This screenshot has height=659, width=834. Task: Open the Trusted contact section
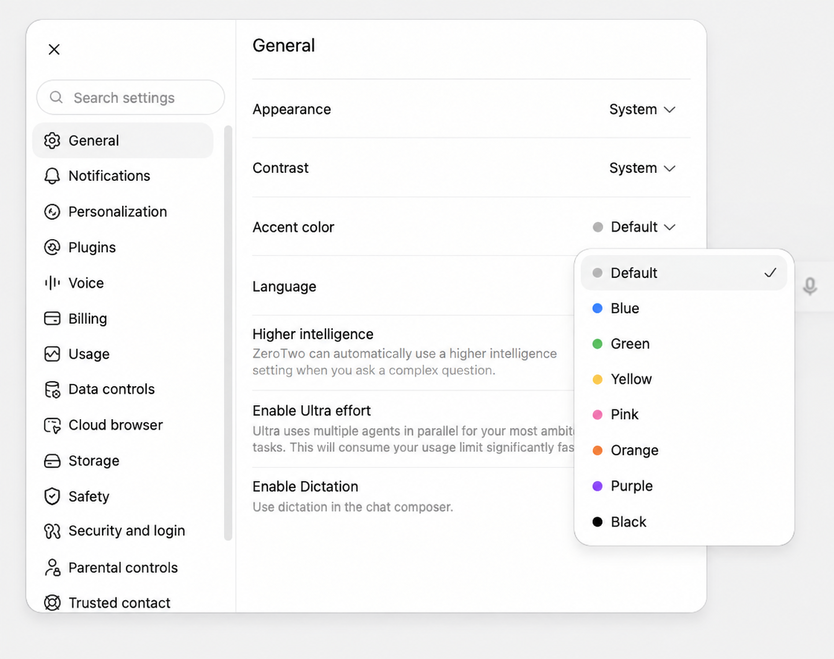pyautogui.click(x=123, y=603)
